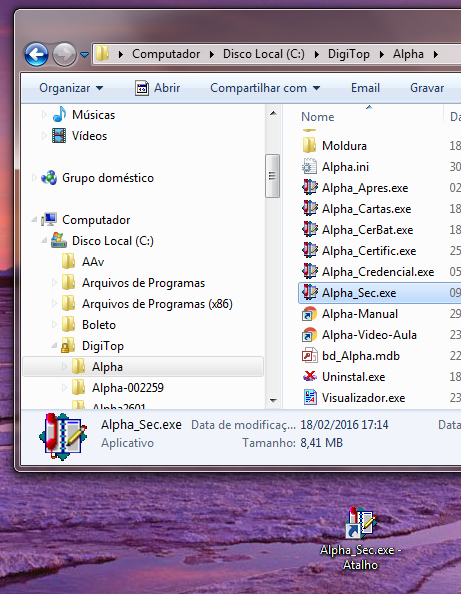
Task: Click the Computador monitor icon in tree
Action: coord(49,219)
